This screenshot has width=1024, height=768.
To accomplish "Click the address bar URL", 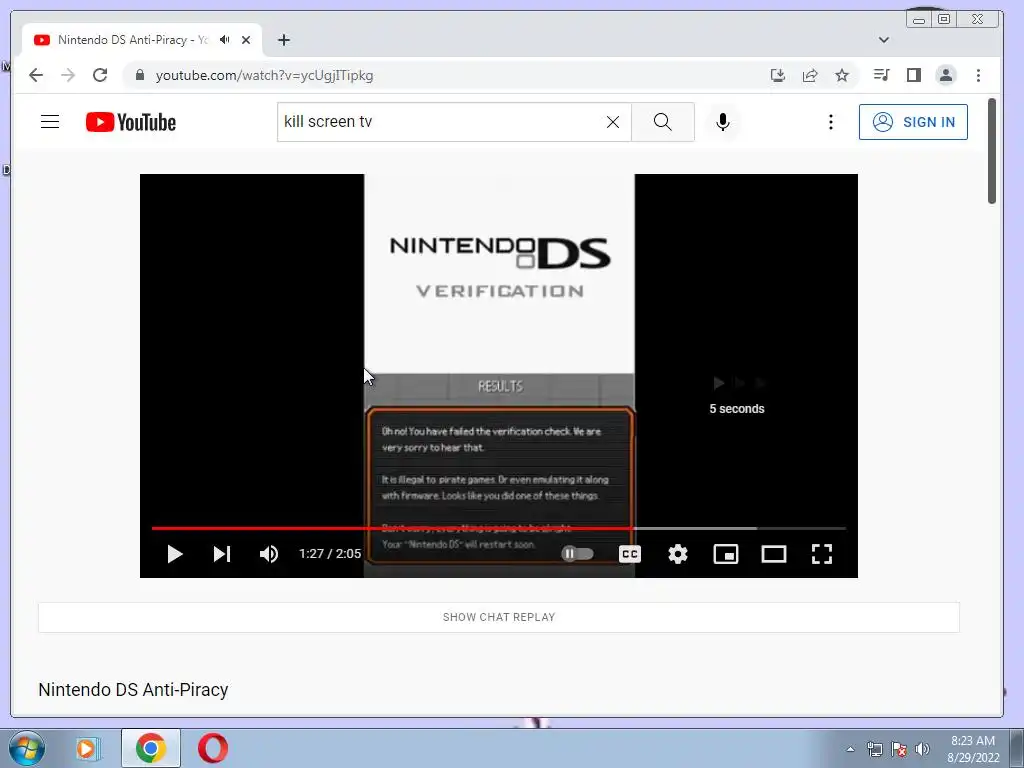I will click(264, 75).
